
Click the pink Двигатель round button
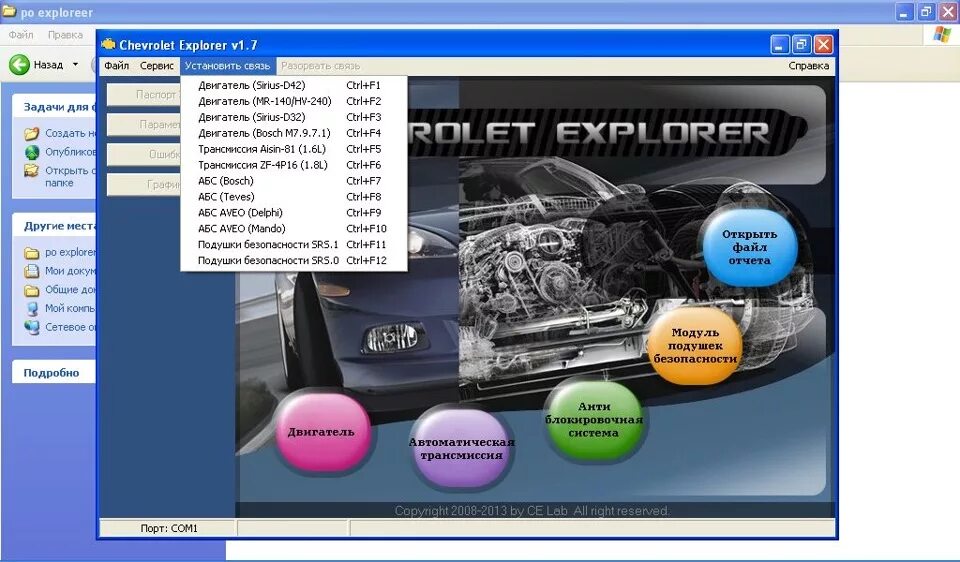pos(322,432)
